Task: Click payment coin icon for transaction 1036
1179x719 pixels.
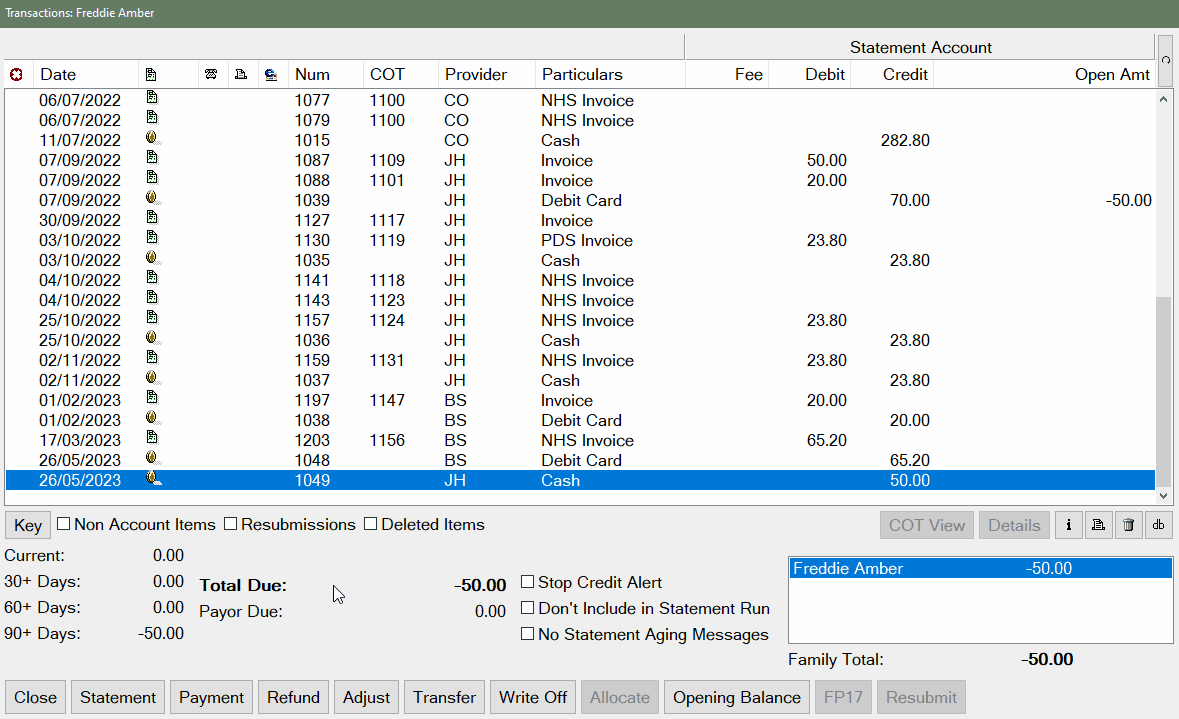Action: pyautogui.click(x=152, y=338)
